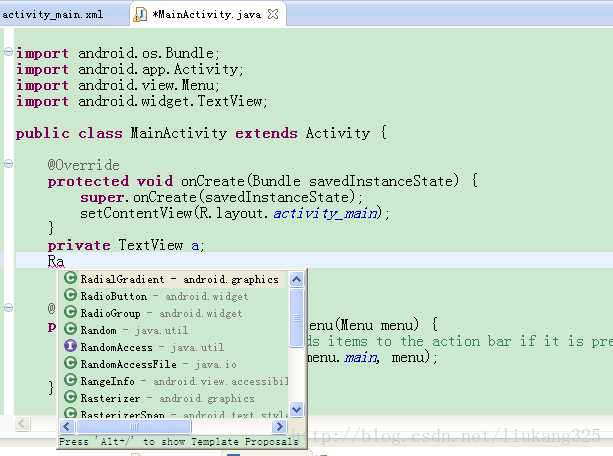The image size is (613, 456).
Task: Switch to the activity_main.xml tab
Action: coord(53,15)
